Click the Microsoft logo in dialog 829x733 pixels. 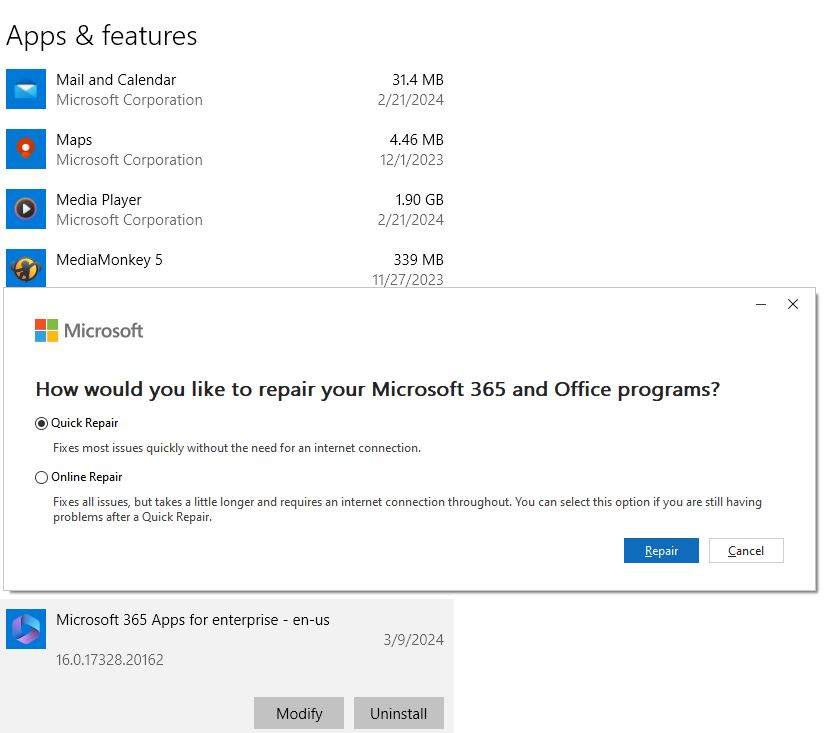coord(89,331)
